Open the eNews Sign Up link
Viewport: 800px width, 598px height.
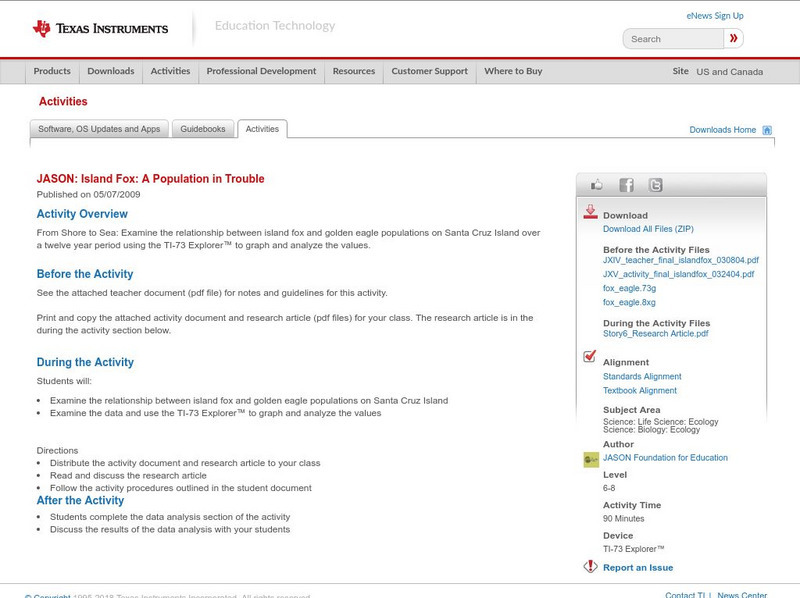coord(715,16)
